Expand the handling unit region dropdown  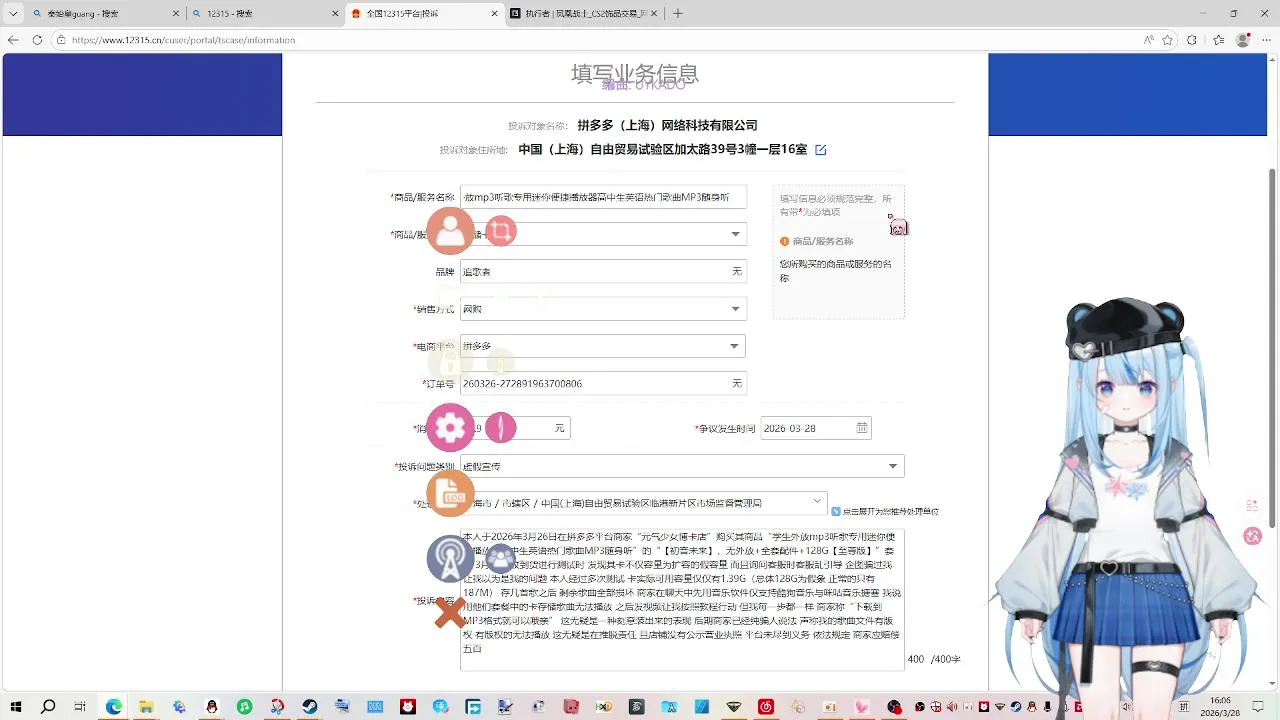pyautogui.click(x=817, y=501)
